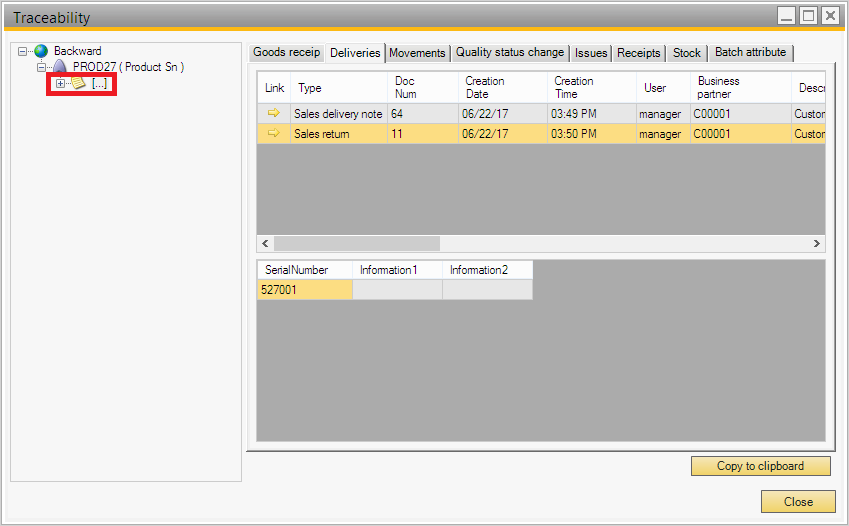Click the Creation Date column header
Screen dimensions: 849x526
click(x=485, y=87)
